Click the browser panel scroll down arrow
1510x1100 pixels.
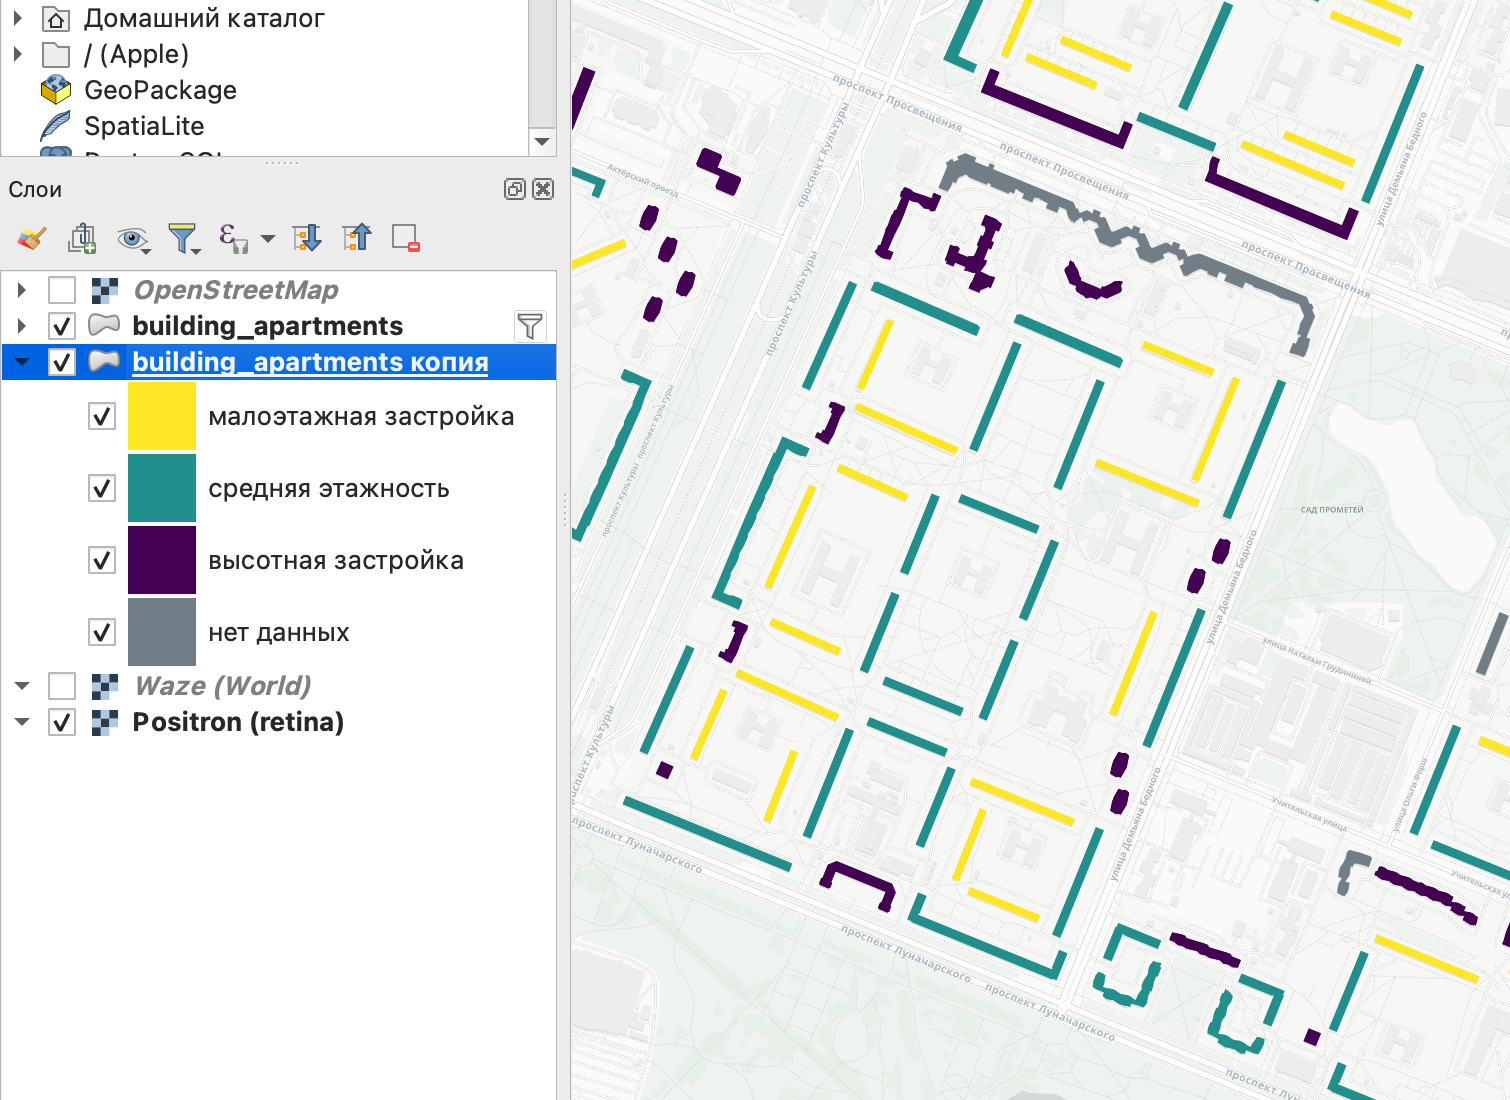(542, 141)
